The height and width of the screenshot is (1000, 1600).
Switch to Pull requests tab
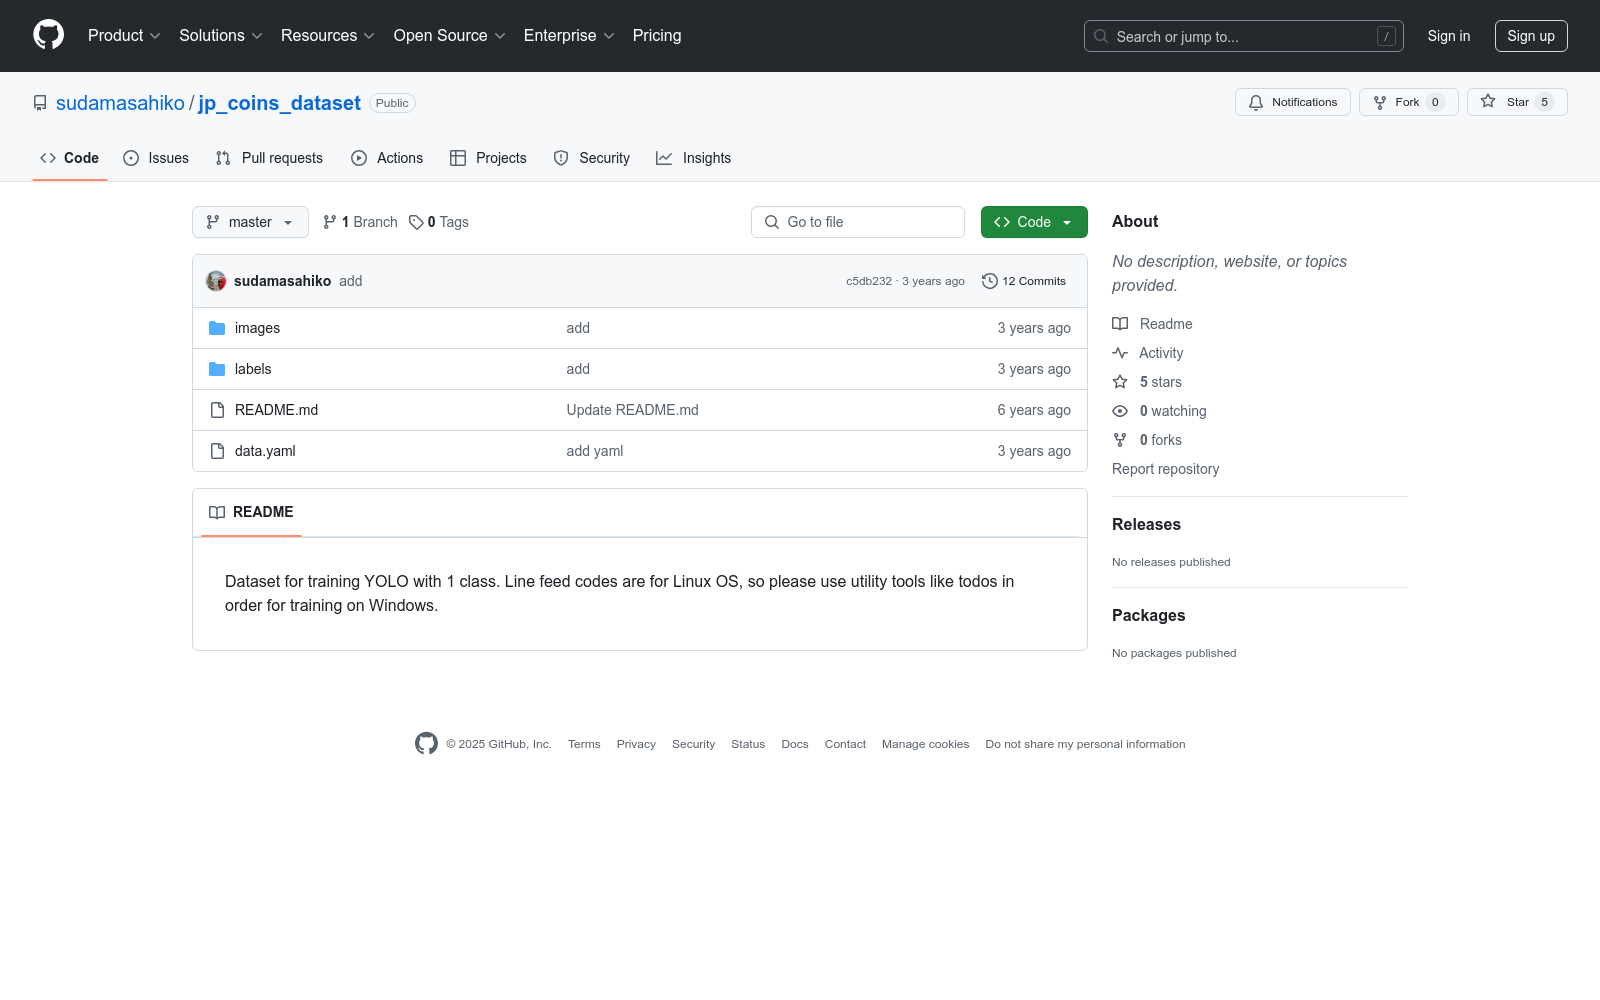pyautogui.click(x=269, y=158)
